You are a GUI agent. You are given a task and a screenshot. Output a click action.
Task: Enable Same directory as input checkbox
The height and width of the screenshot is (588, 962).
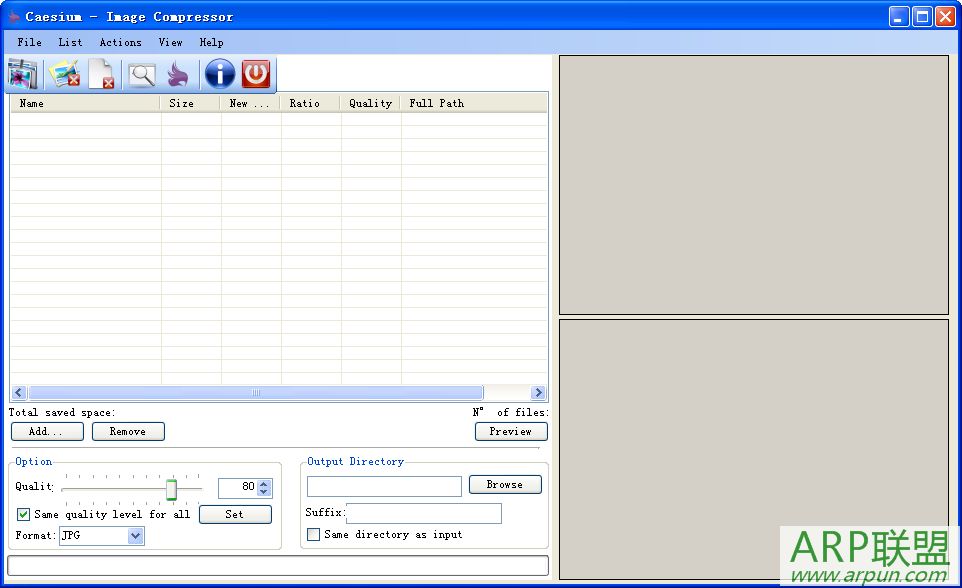314,535
